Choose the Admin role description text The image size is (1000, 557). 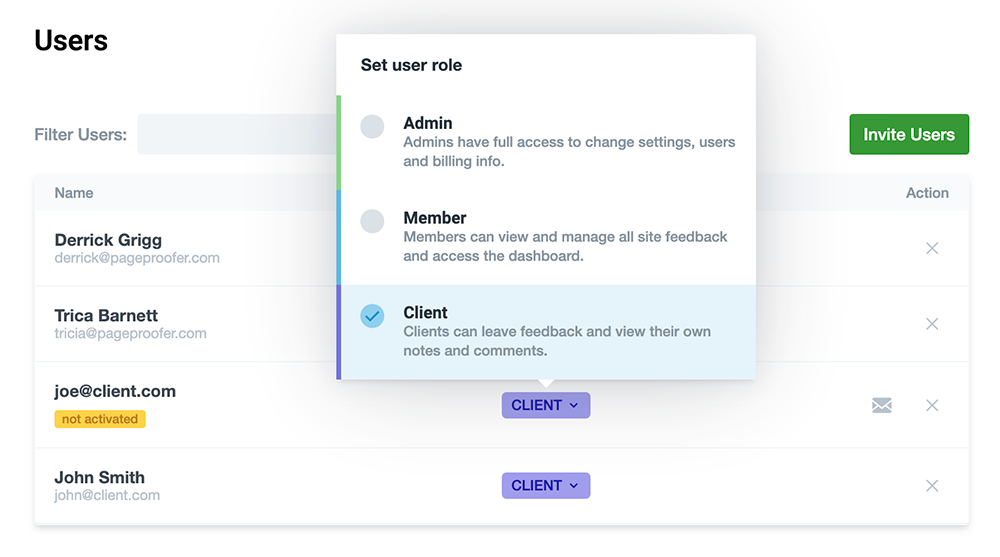click(x=568, y=152)
